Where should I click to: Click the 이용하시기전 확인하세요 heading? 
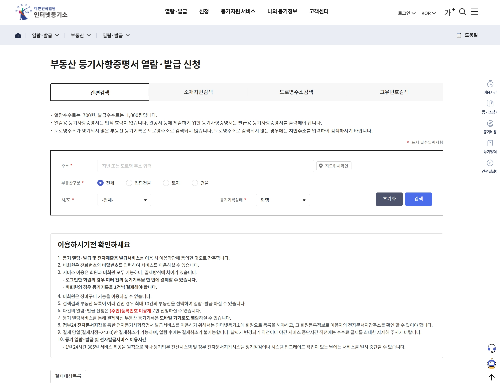(x=94, y=245)
